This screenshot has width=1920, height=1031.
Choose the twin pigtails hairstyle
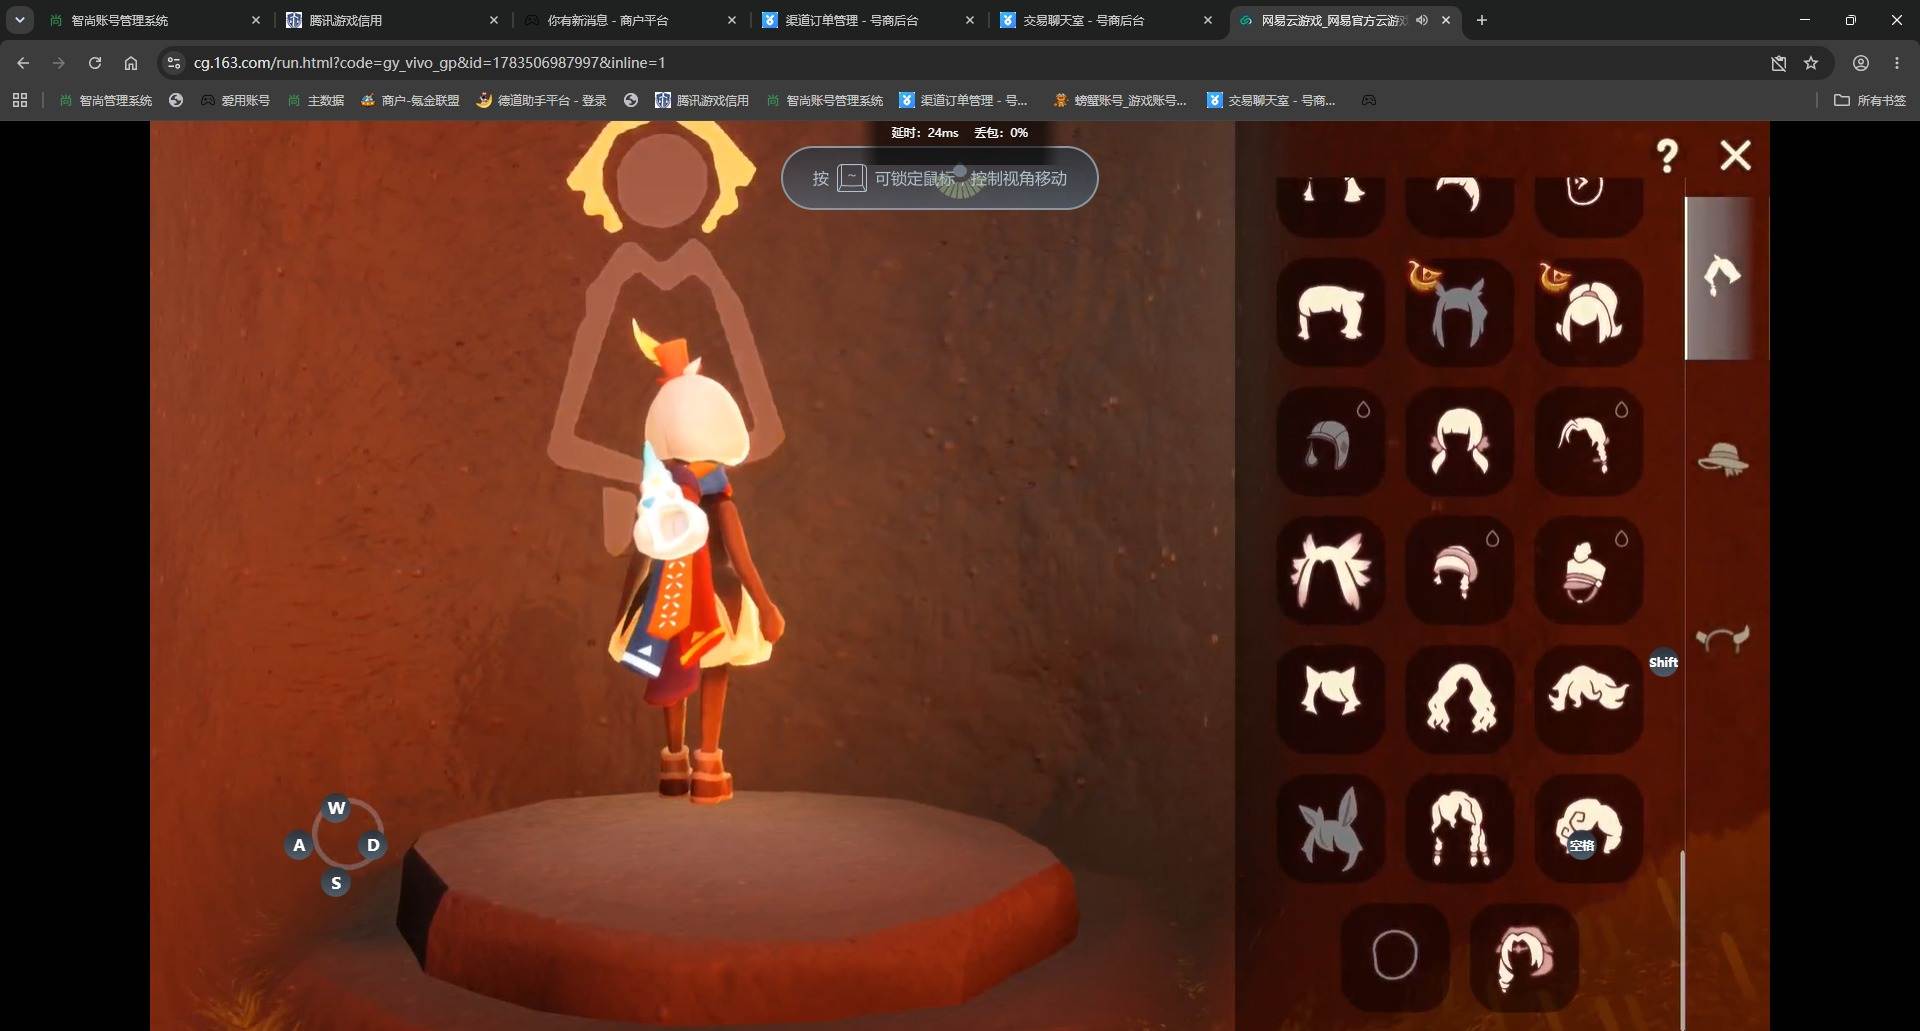pyautogui.click(x=1459, y=441)
